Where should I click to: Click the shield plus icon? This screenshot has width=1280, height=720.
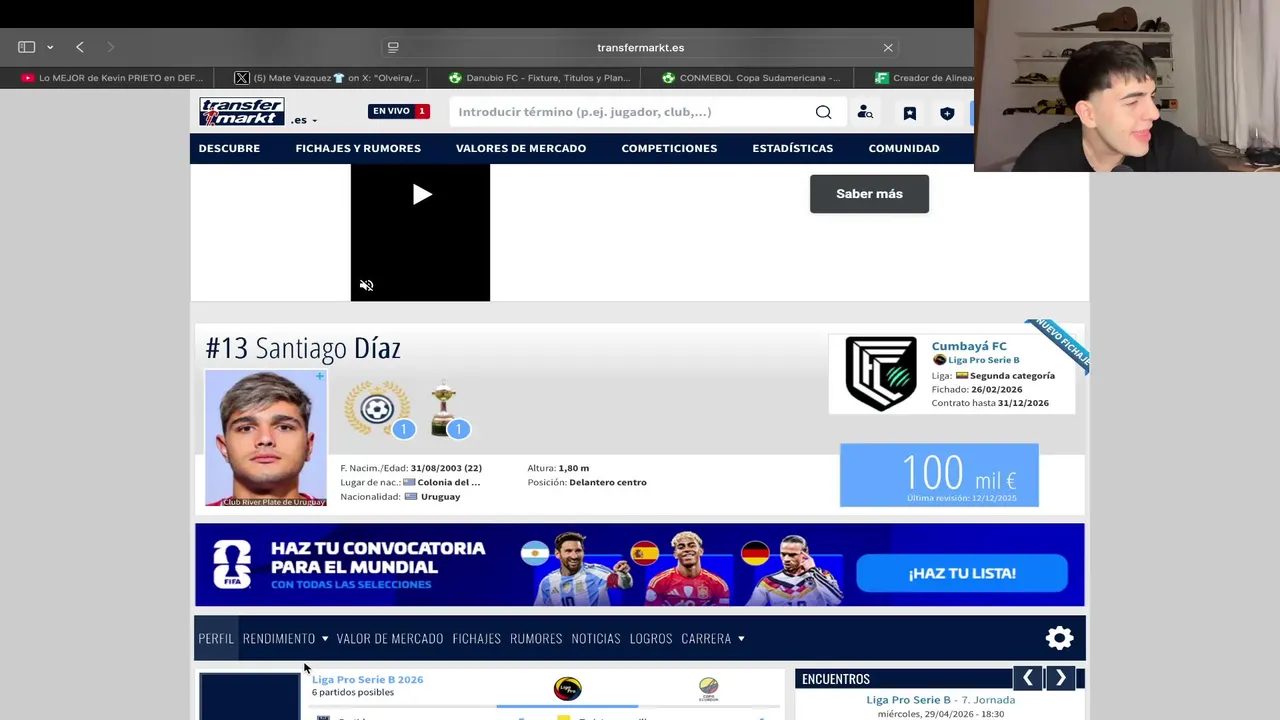[x=947, y=113]
